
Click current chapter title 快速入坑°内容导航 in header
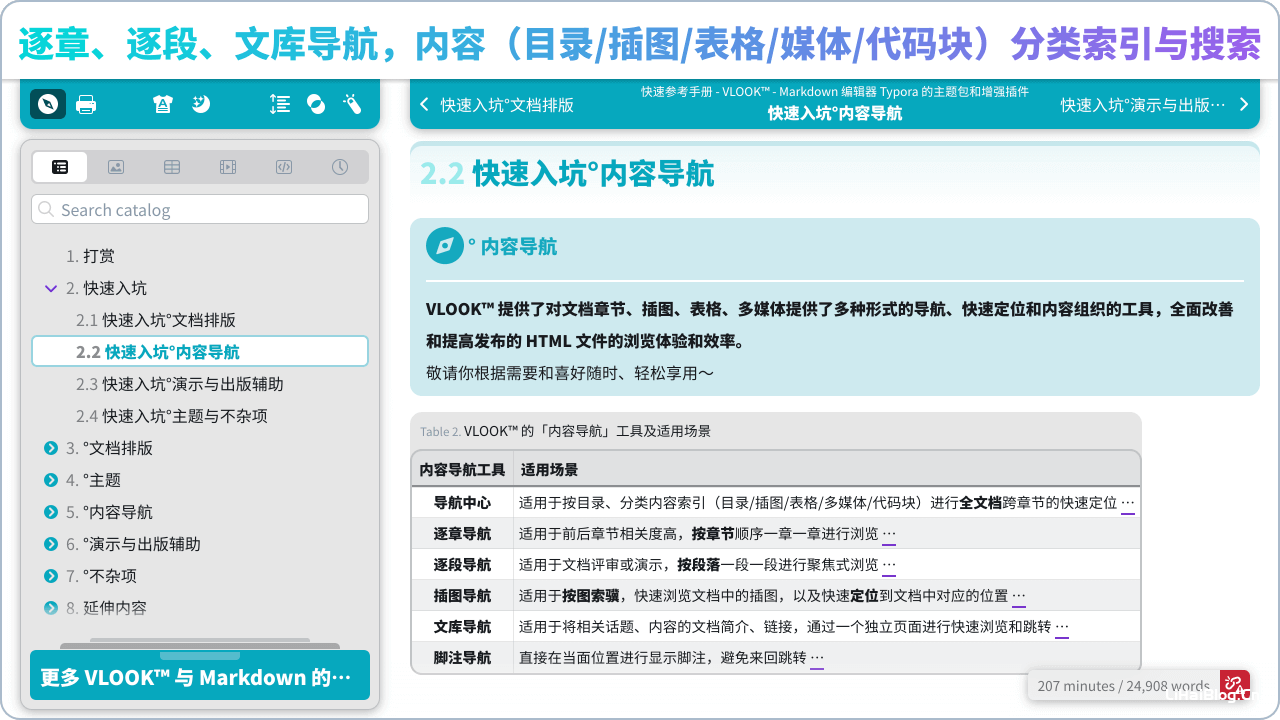click(x=835, y=114)
